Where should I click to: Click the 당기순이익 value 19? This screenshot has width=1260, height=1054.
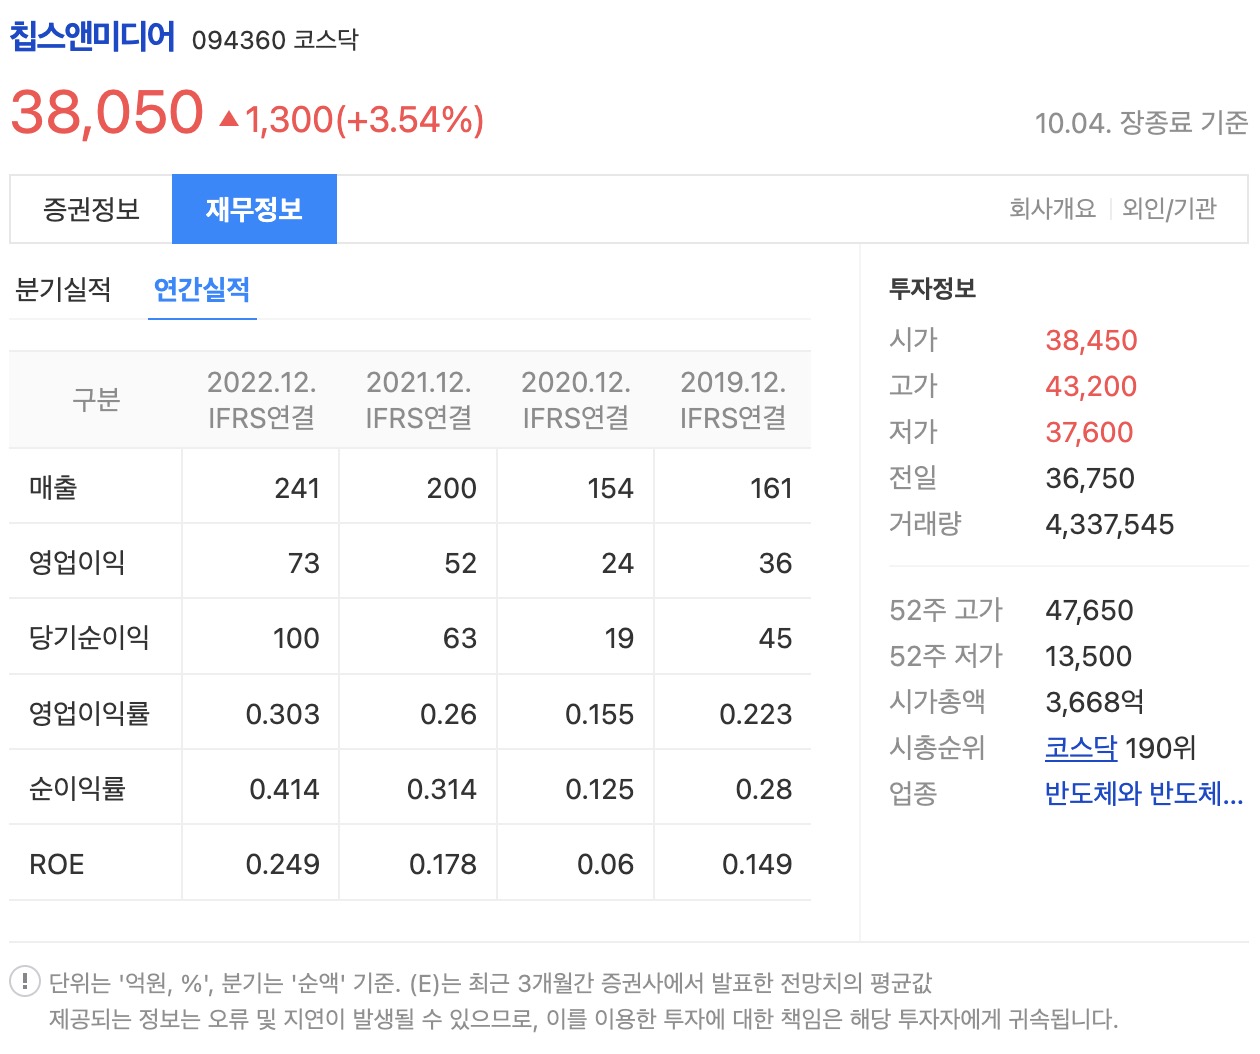619,638
